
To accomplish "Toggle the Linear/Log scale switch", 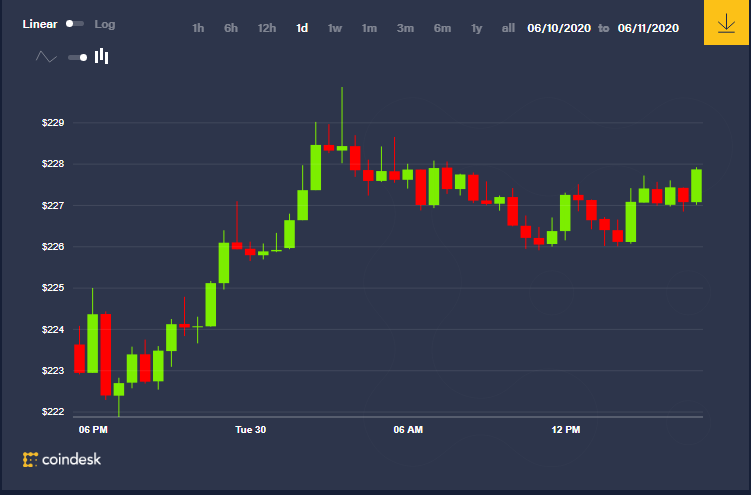I will click(75, 23).
